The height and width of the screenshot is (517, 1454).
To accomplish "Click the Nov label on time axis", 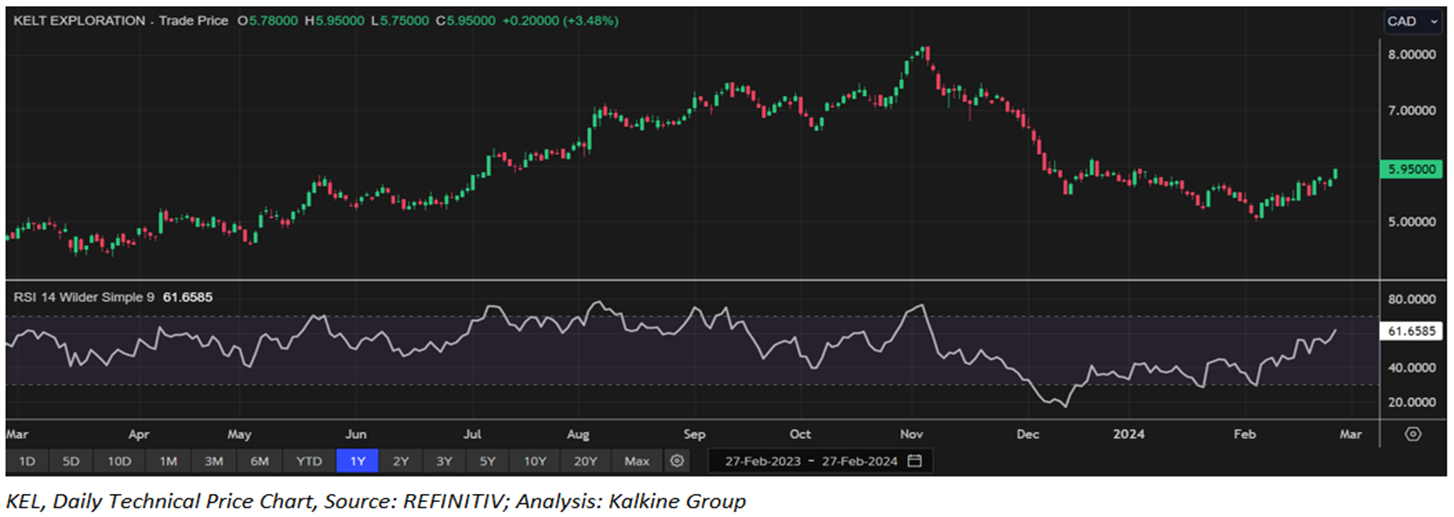I will point(911,434).
